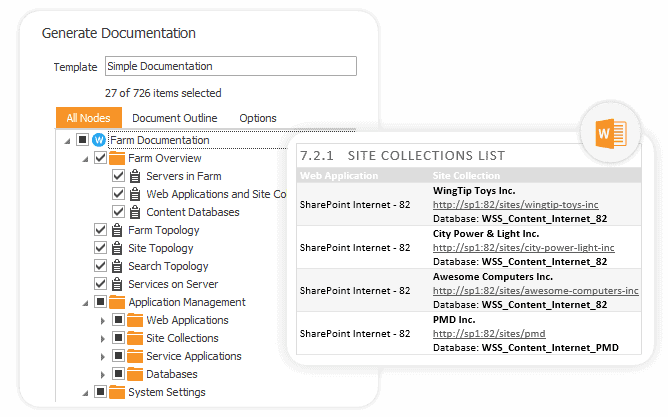Uncheck the Services on Server checkbox
Screen dimensions: 668x417
[100, 283]
